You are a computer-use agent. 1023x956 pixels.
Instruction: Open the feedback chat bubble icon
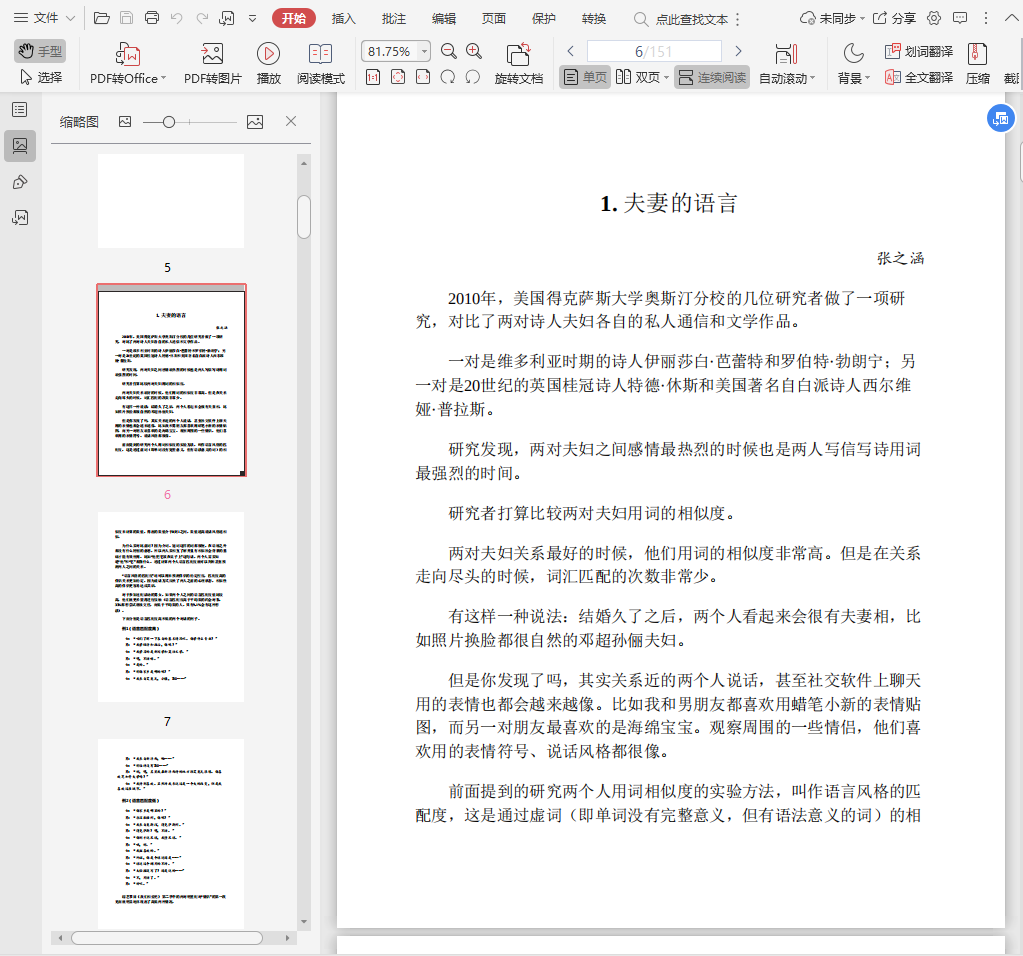pyautogui.click(x=960, y=18)
